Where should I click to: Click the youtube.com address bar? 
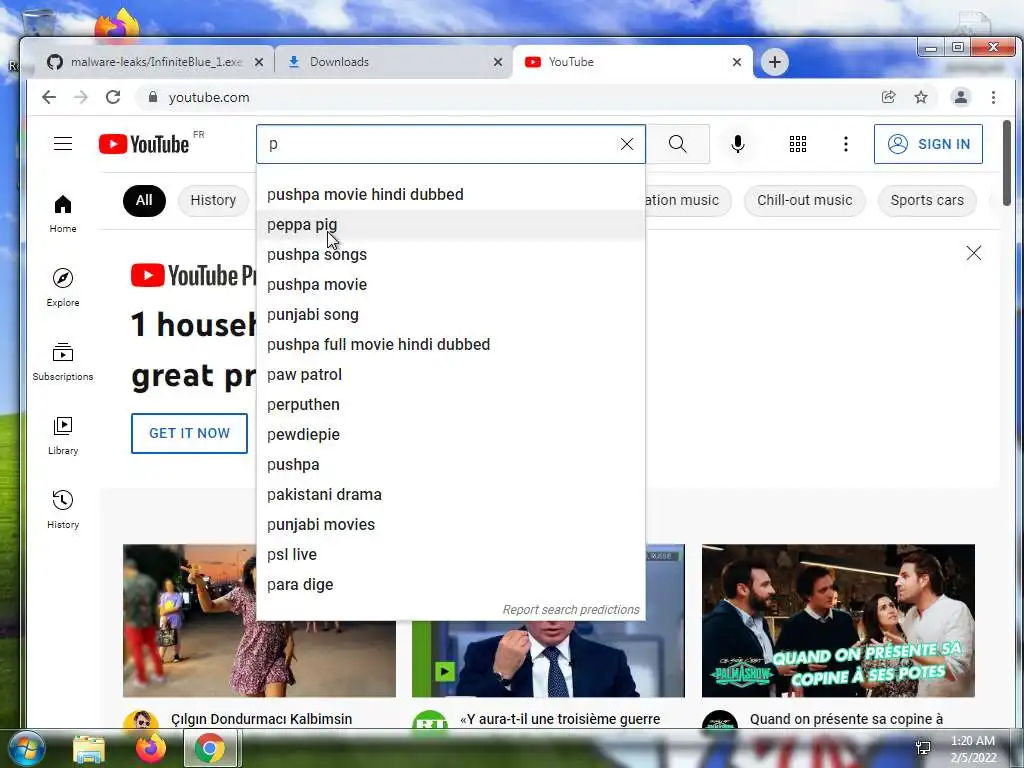coord(509,97)
